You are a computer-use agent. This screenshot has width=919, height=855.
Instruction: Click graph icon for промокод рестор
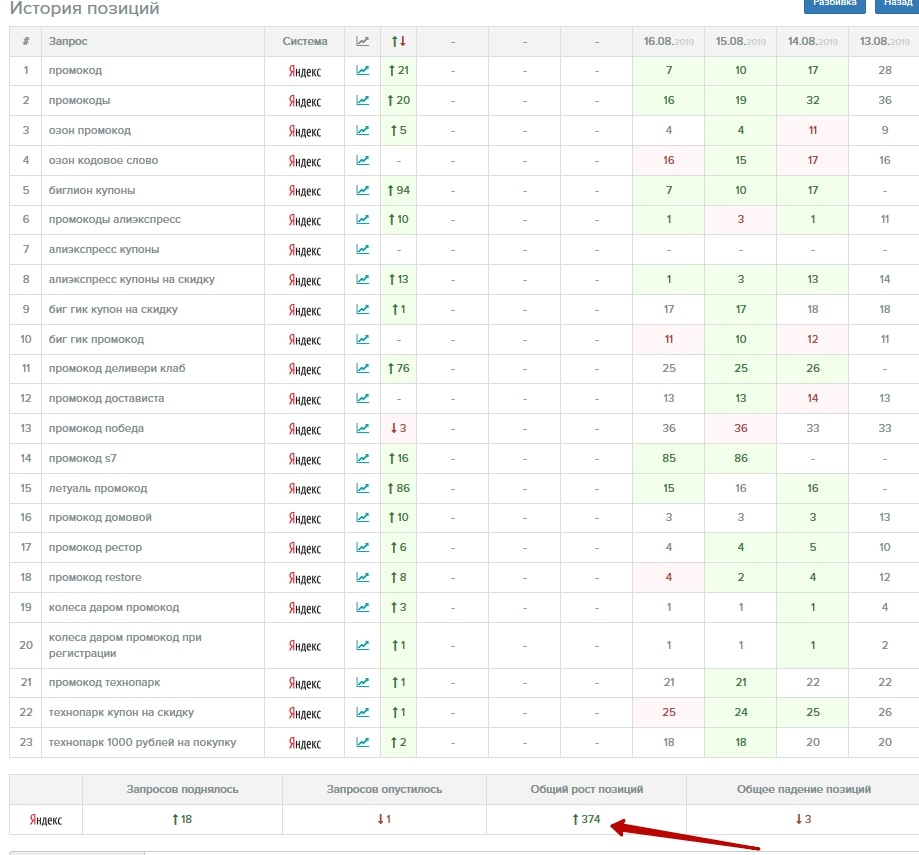tap(363, 547)
